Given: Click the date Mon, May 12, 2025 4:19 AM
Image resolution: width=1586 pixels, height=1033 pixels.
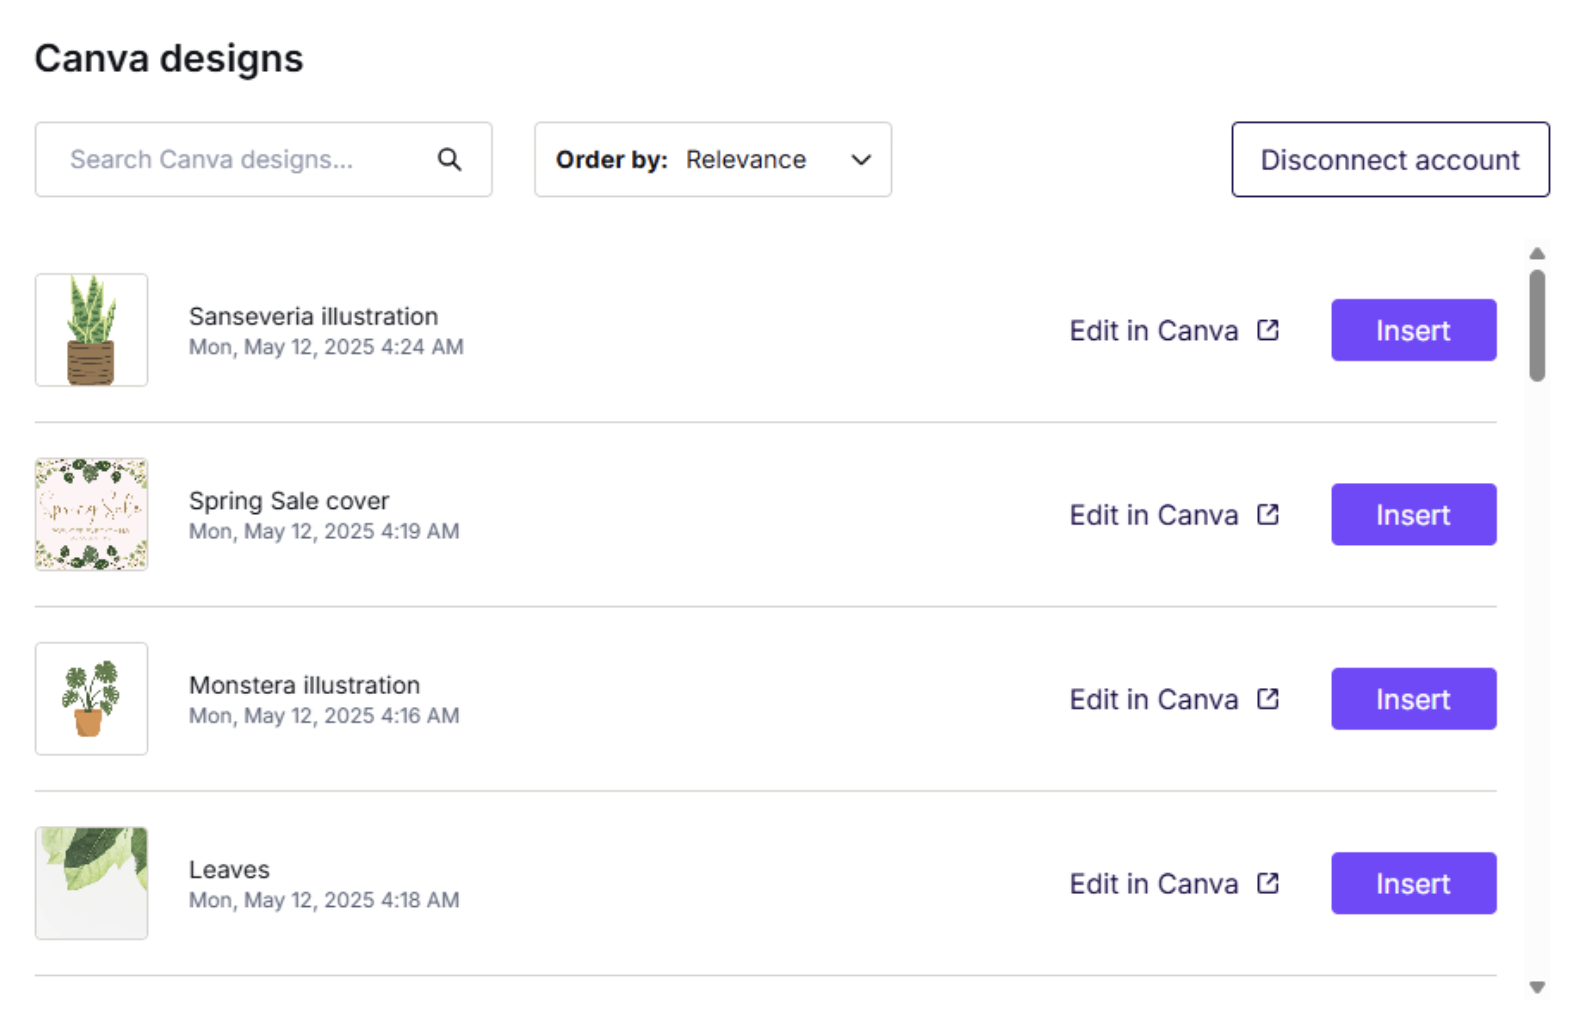Looking at the screenshot, I should point(324,531).
